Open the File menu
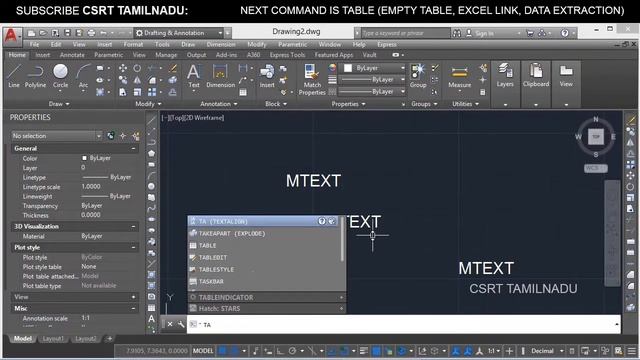The image size is (640, 360). click(x=35, y=44)
